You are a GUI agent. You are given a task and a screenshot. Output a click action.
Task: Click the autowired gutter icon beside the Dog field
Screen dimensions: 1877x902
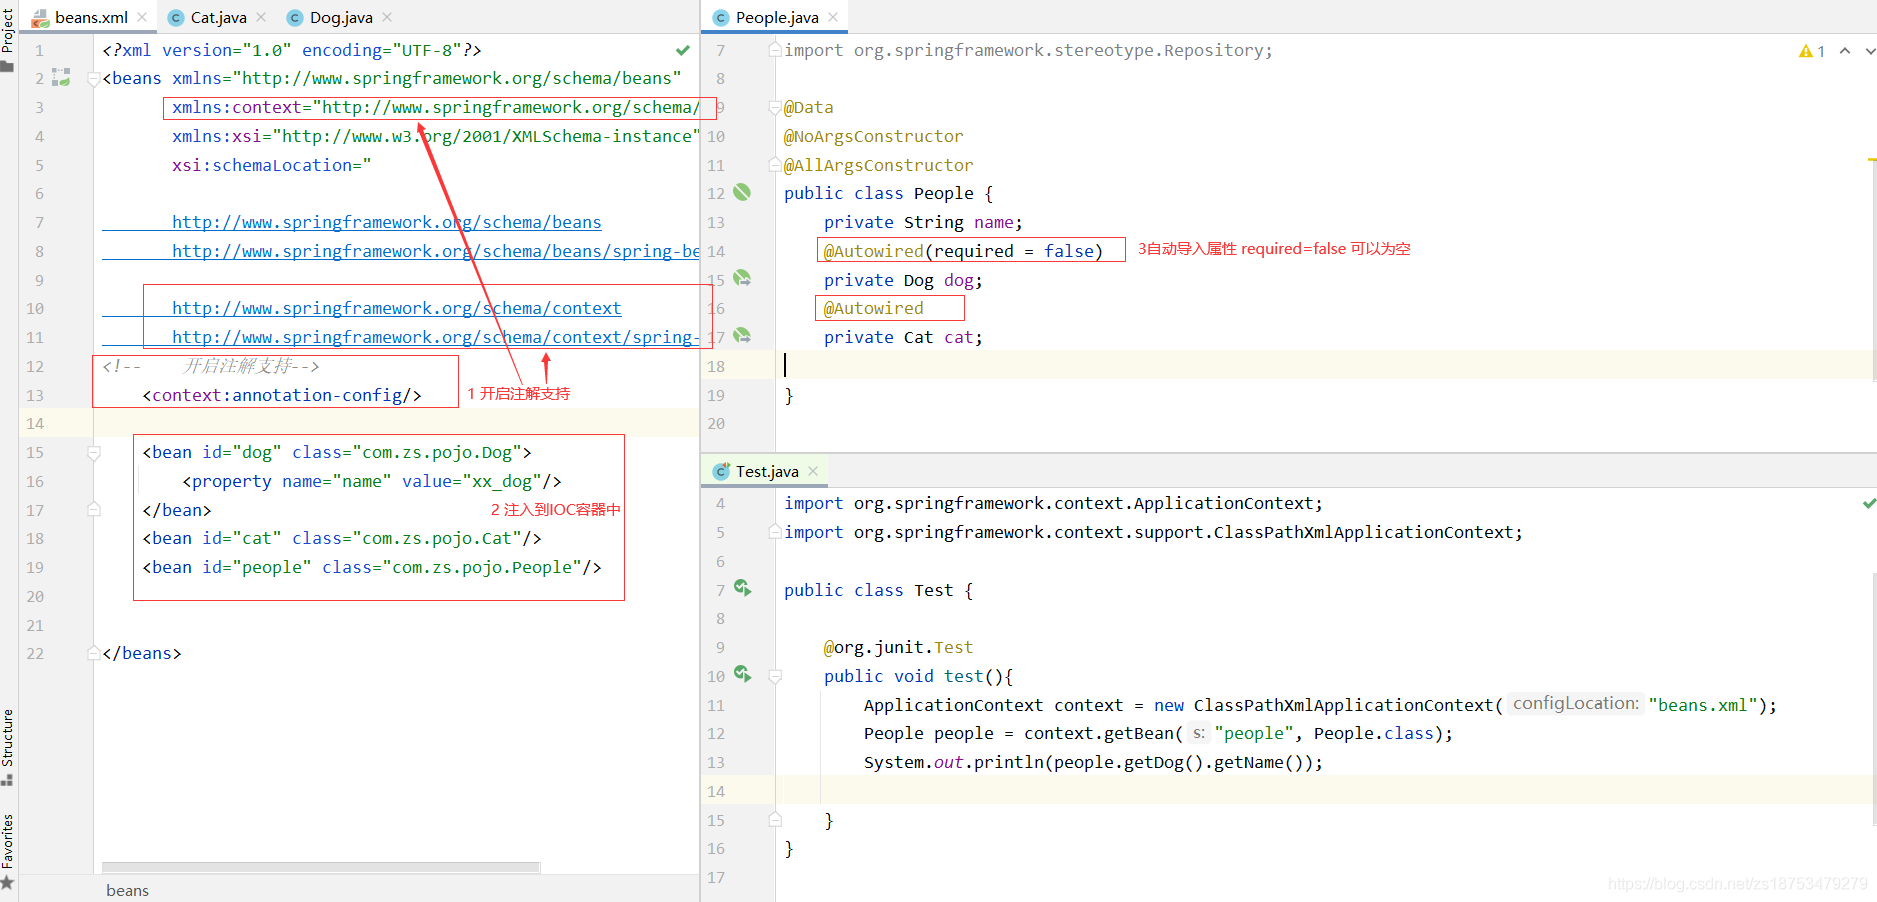click(x=742, y=278)
